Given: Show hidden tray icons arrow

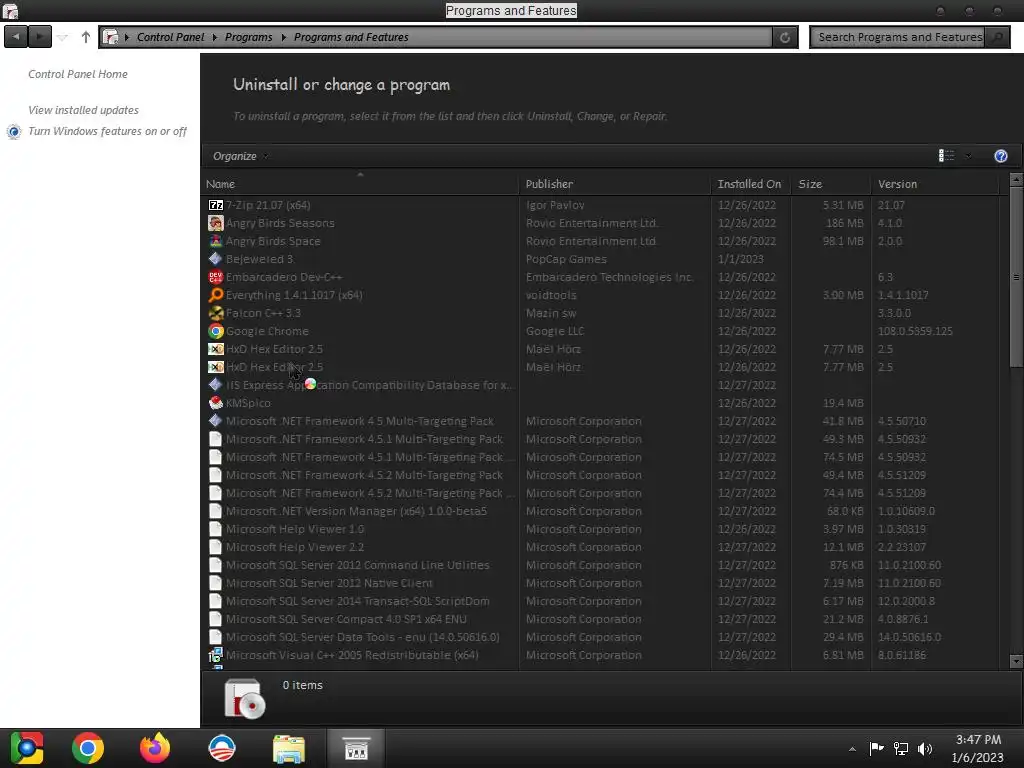Looking at the screenshot, I should pyautogui.click(x=852, y=749).
